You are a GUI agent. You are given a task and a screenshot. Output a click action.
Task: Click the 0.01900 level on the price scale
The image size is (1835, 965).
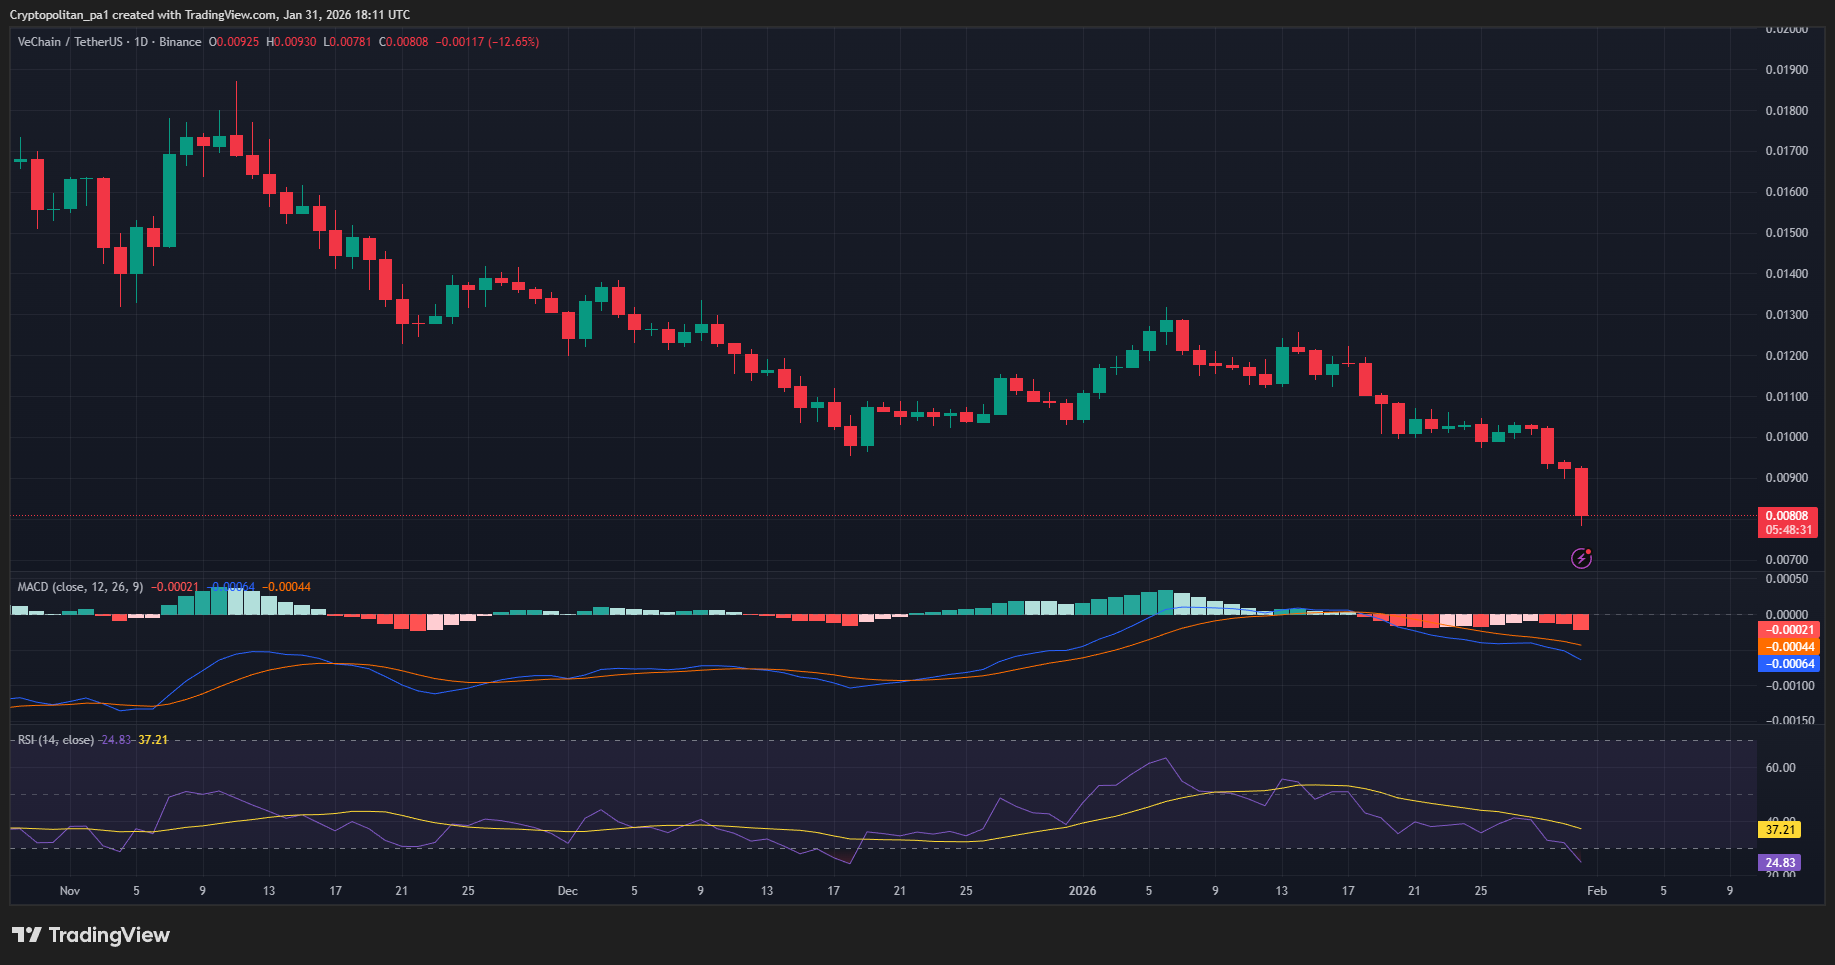tap(1787, 68)
